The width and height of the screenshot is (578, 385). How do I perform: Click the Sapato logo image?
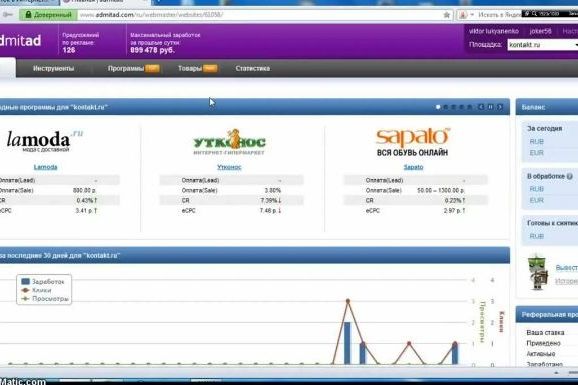[x=413, y=142]
